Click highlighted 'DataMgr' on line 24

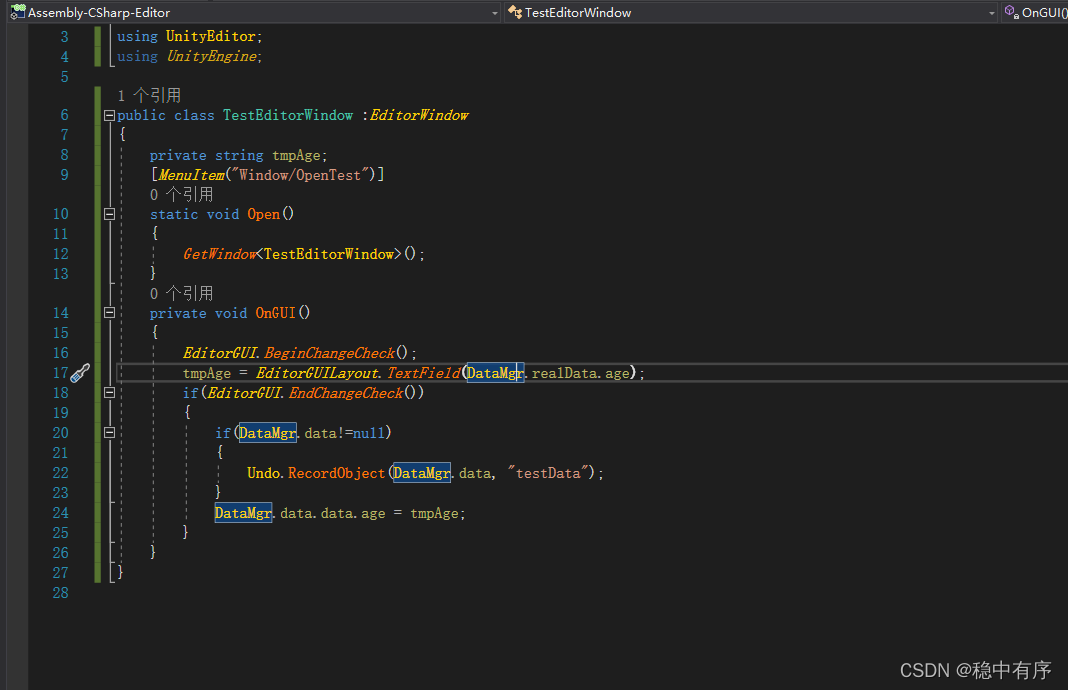(x=243, y=513)
